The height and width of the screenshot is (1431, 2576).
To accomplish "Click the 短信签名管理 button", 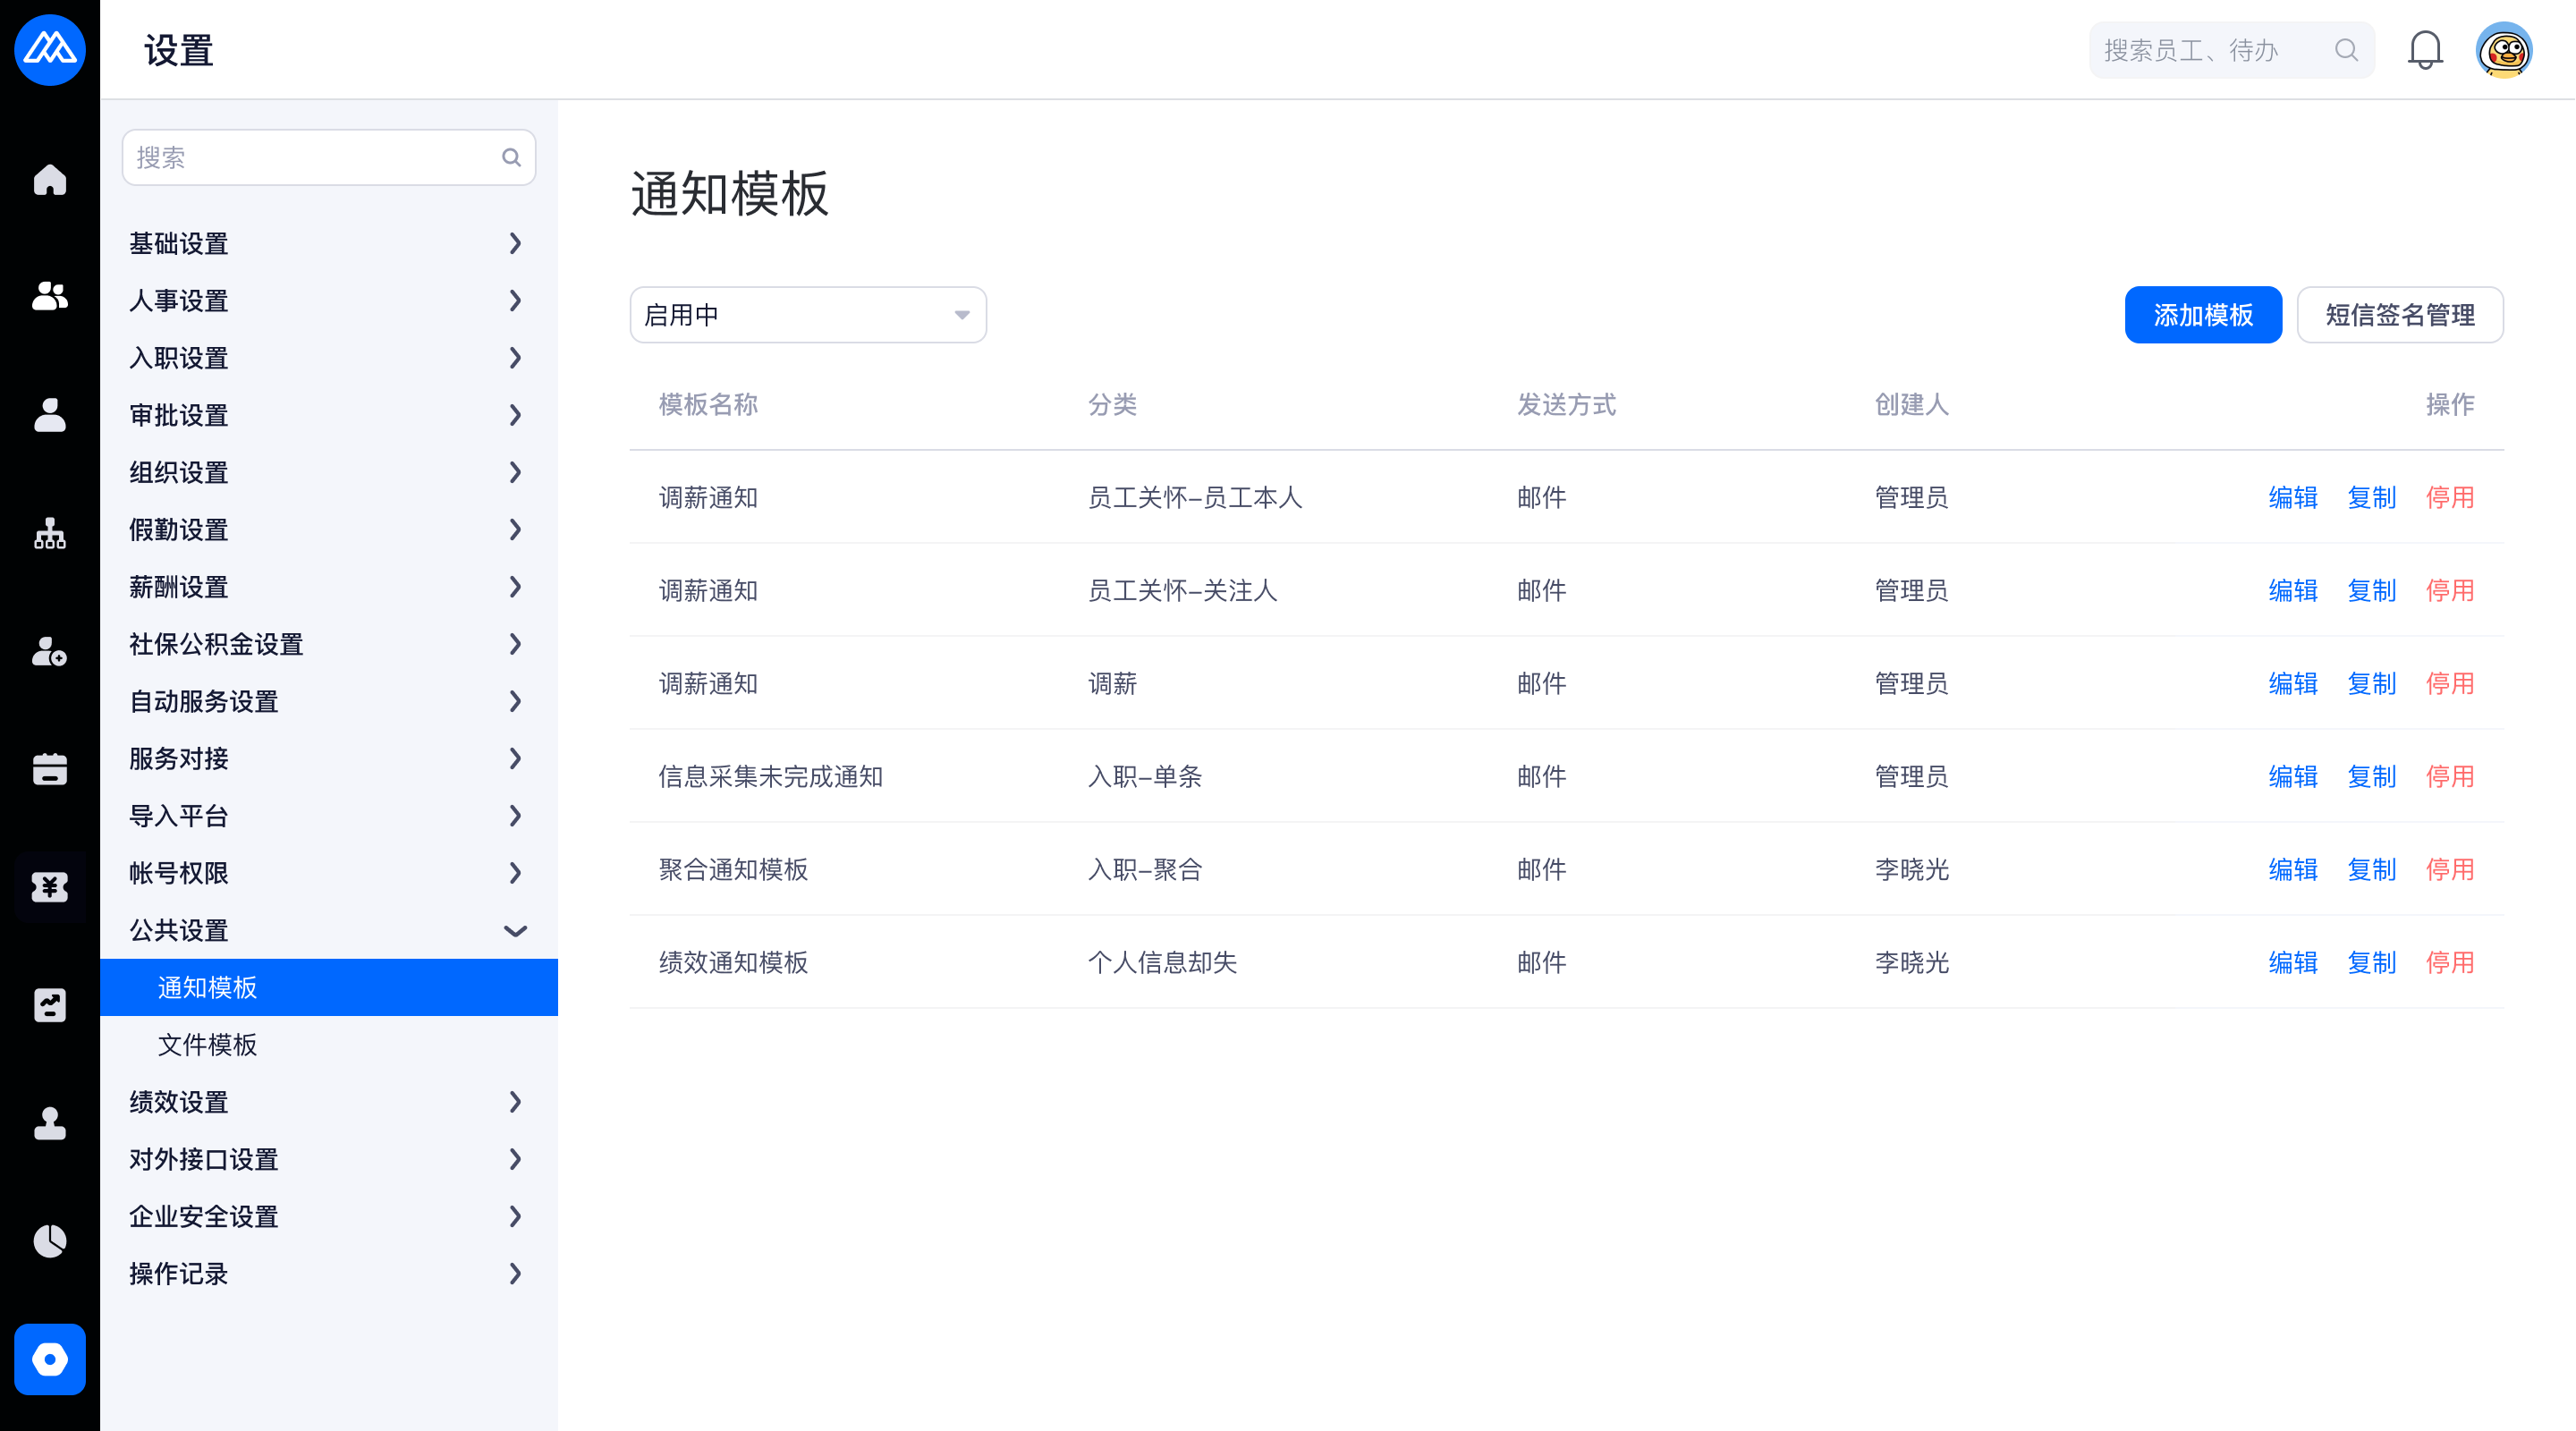I will click(x=2400, y=315).
